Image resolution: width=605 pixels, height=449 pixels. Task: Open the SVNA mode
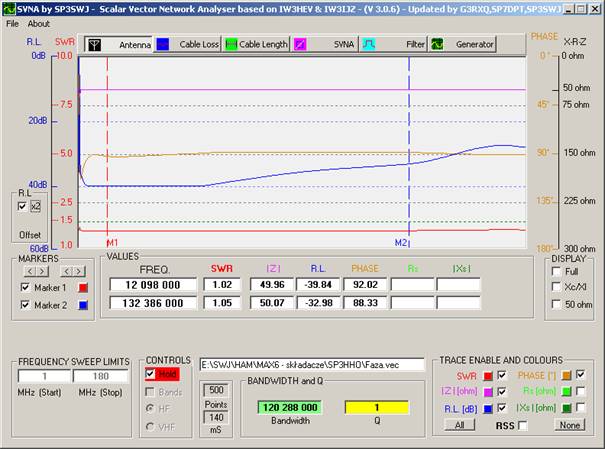pyautogui.click(x=324, y=45)
